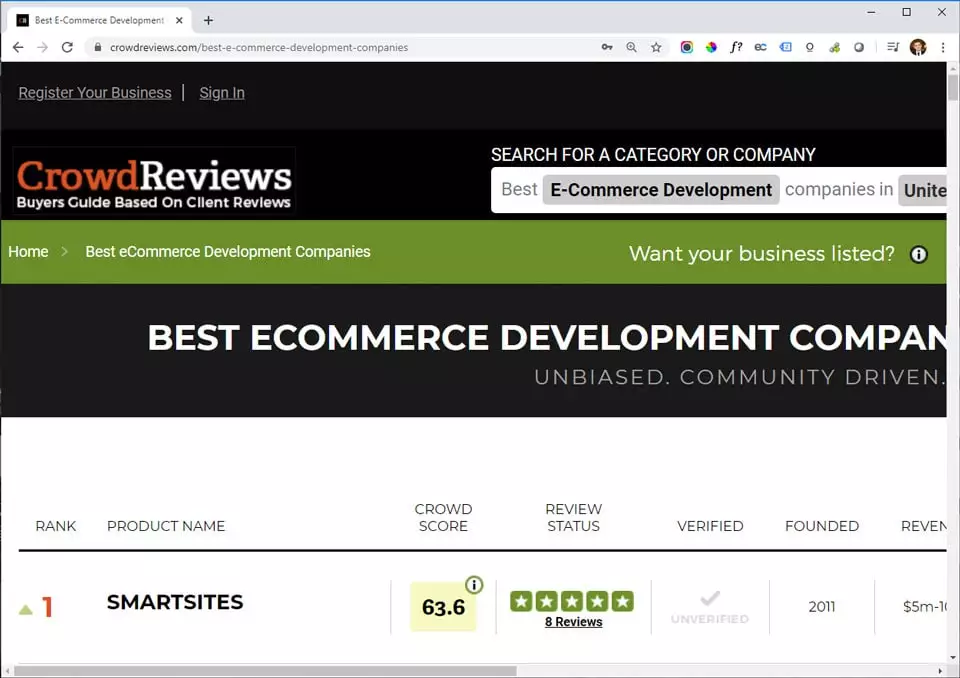Click rank number 1 in SmartSites row

pyautogui.click(x=47, y=607)
